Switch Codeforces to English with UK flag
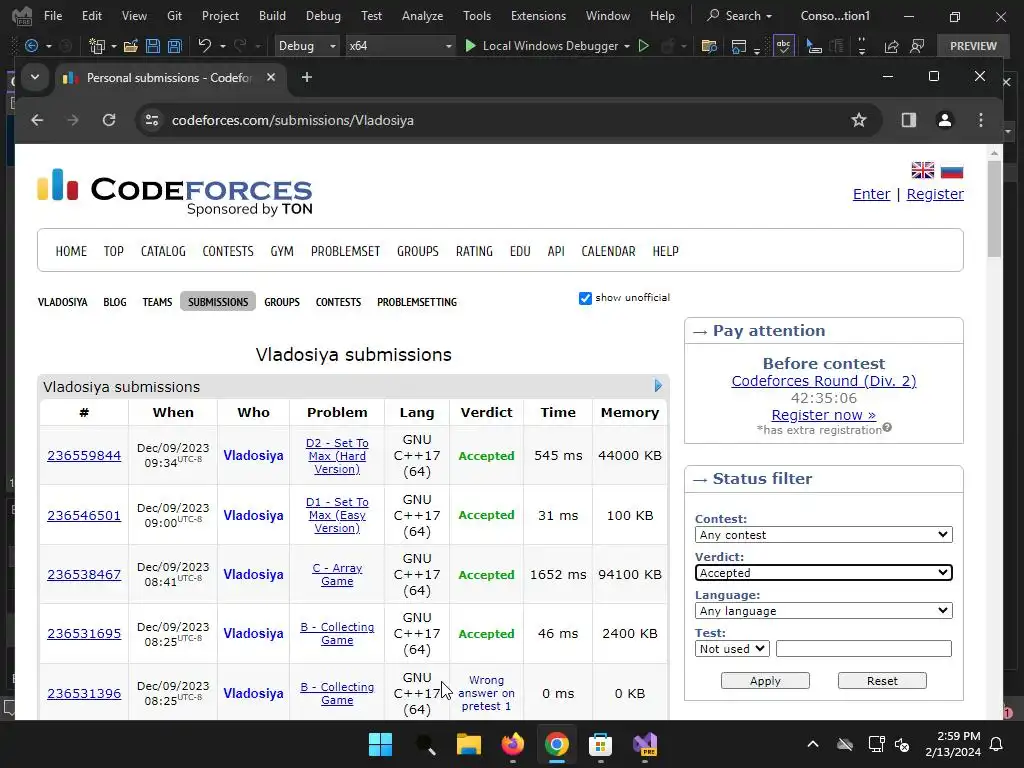The width and height of the screenshot is (1024, 768). (923, 170)
